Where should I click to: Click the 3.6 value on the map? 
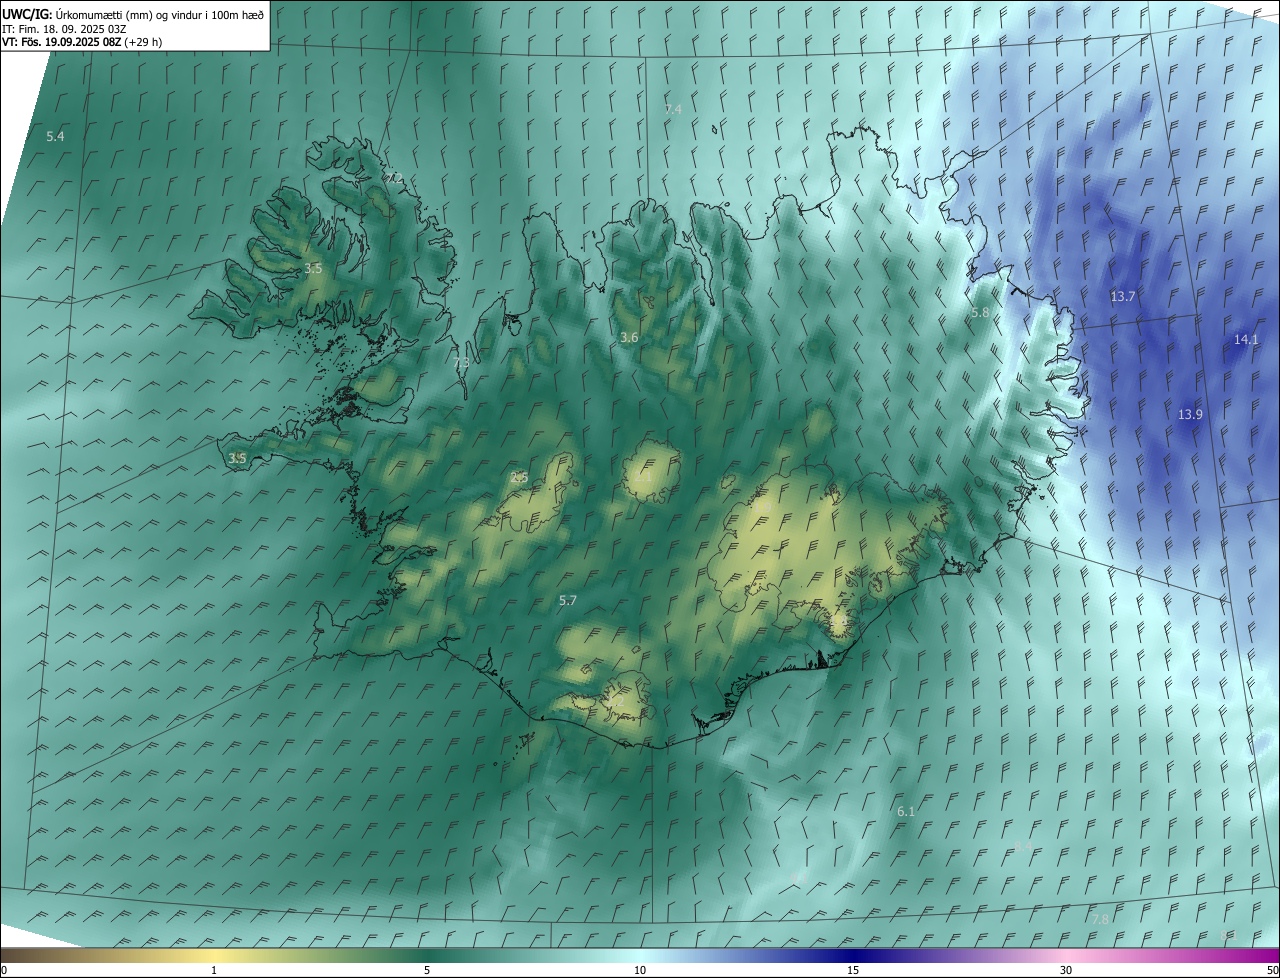(x=629, y=338)
